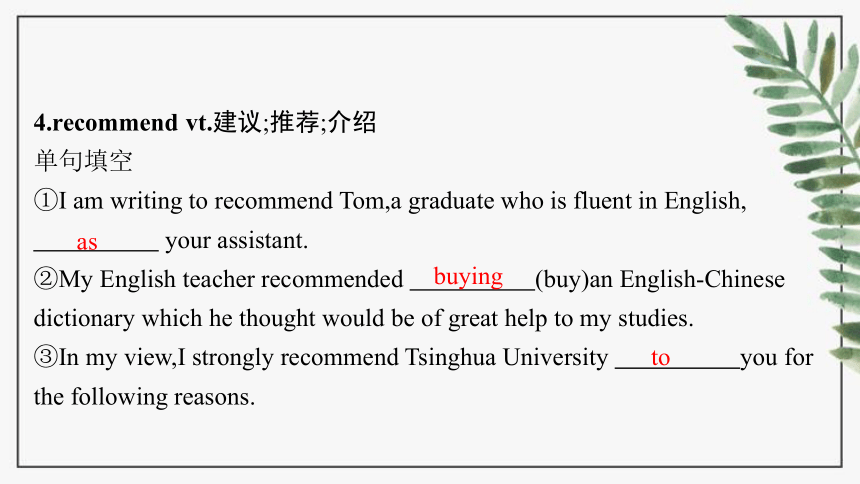Click the words "My English teacher recommended"
The width and height of the screenshot is (860, 484).
pos(231,279)
